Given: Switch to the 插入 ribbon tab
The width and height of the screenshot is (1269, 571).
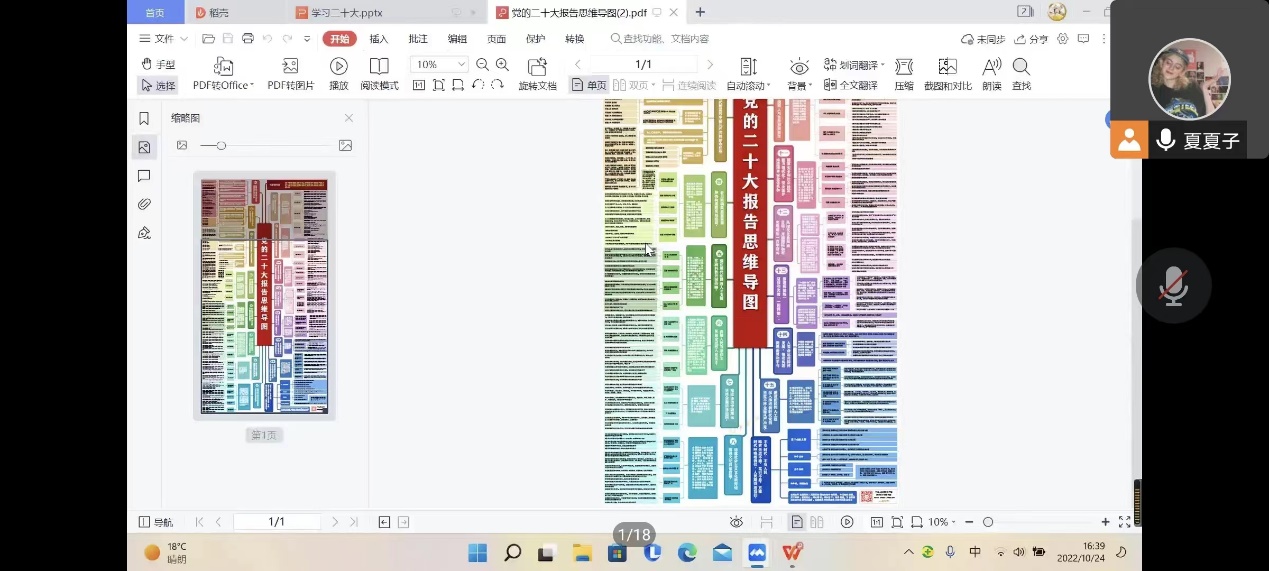Looking at the screenshot, I should [x=379, y=39].
